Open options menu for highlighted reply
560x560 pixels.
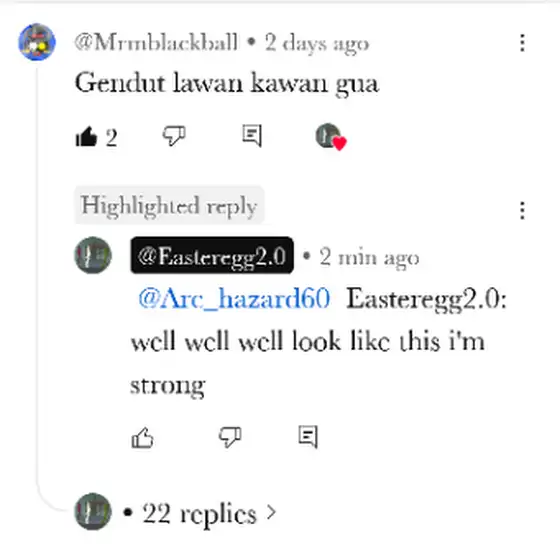point(522,210)
